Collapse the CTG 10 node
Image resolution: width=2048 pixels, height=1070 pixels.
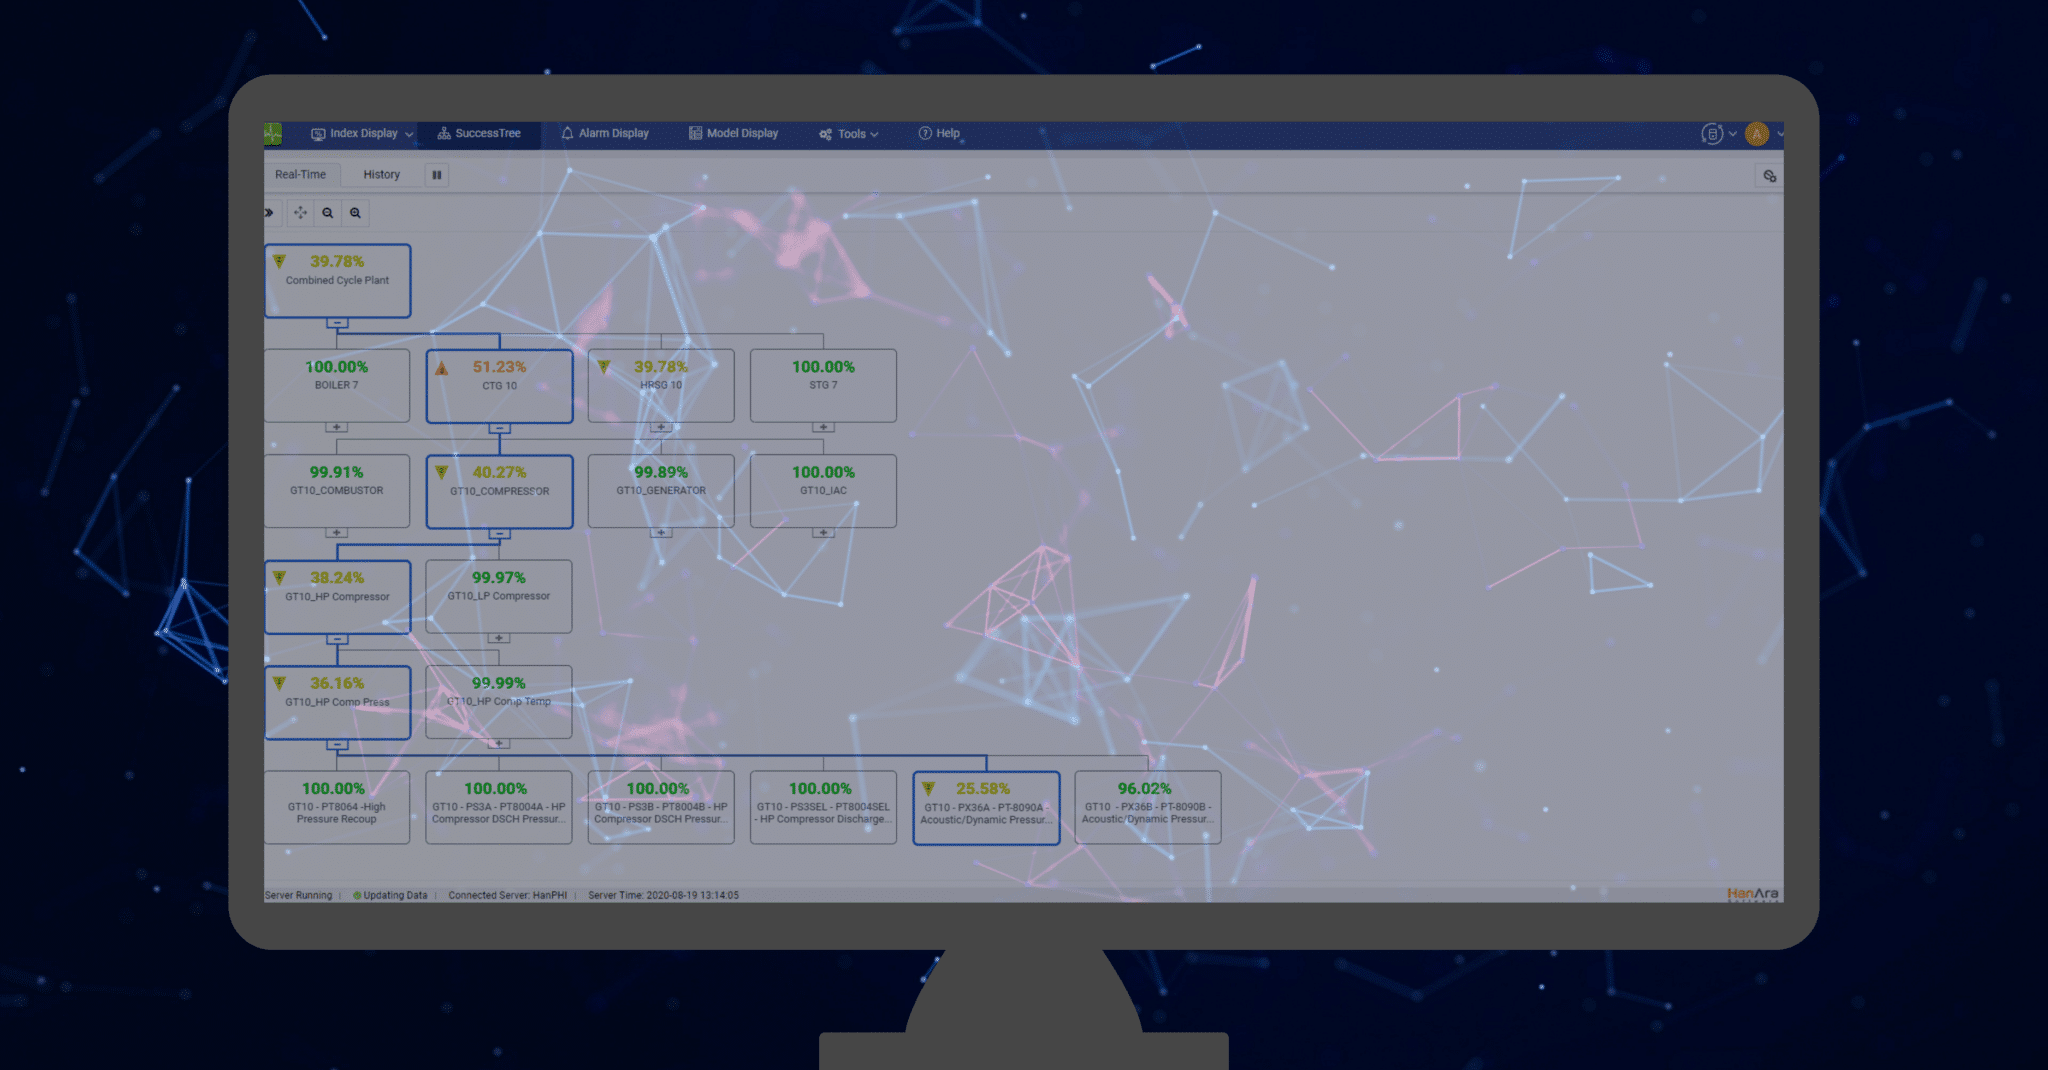point(499,429)
